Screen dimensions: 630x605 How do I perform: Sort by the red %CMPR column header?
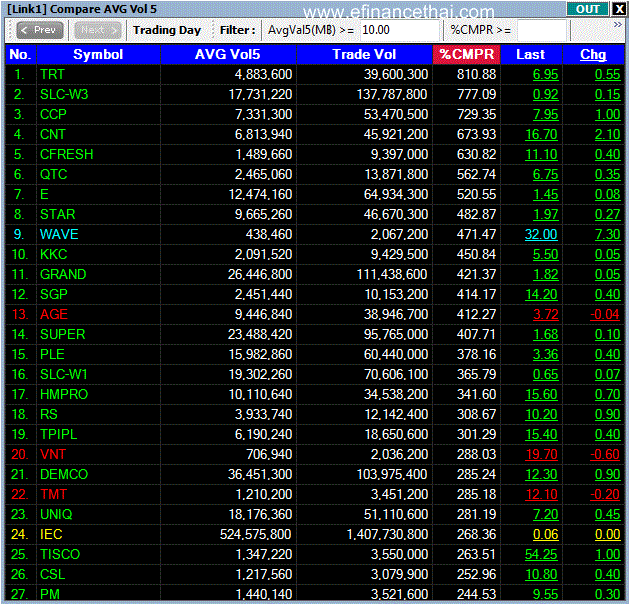466,55
